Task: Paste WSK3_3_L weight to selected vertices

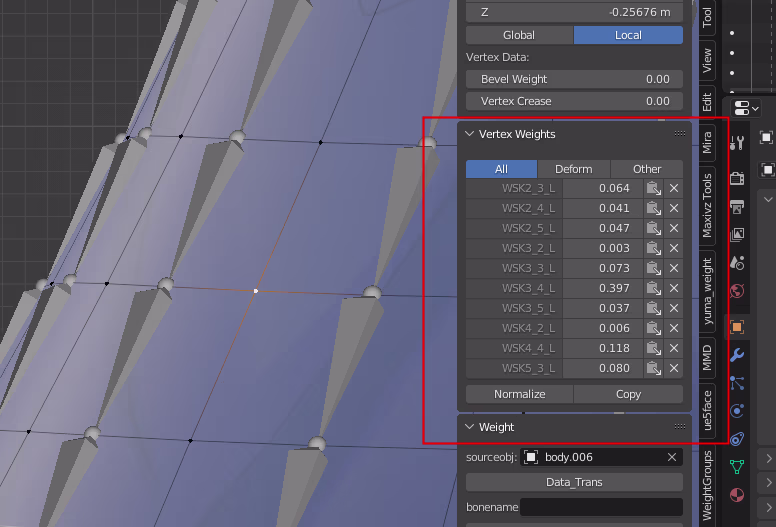Action: 653,268
